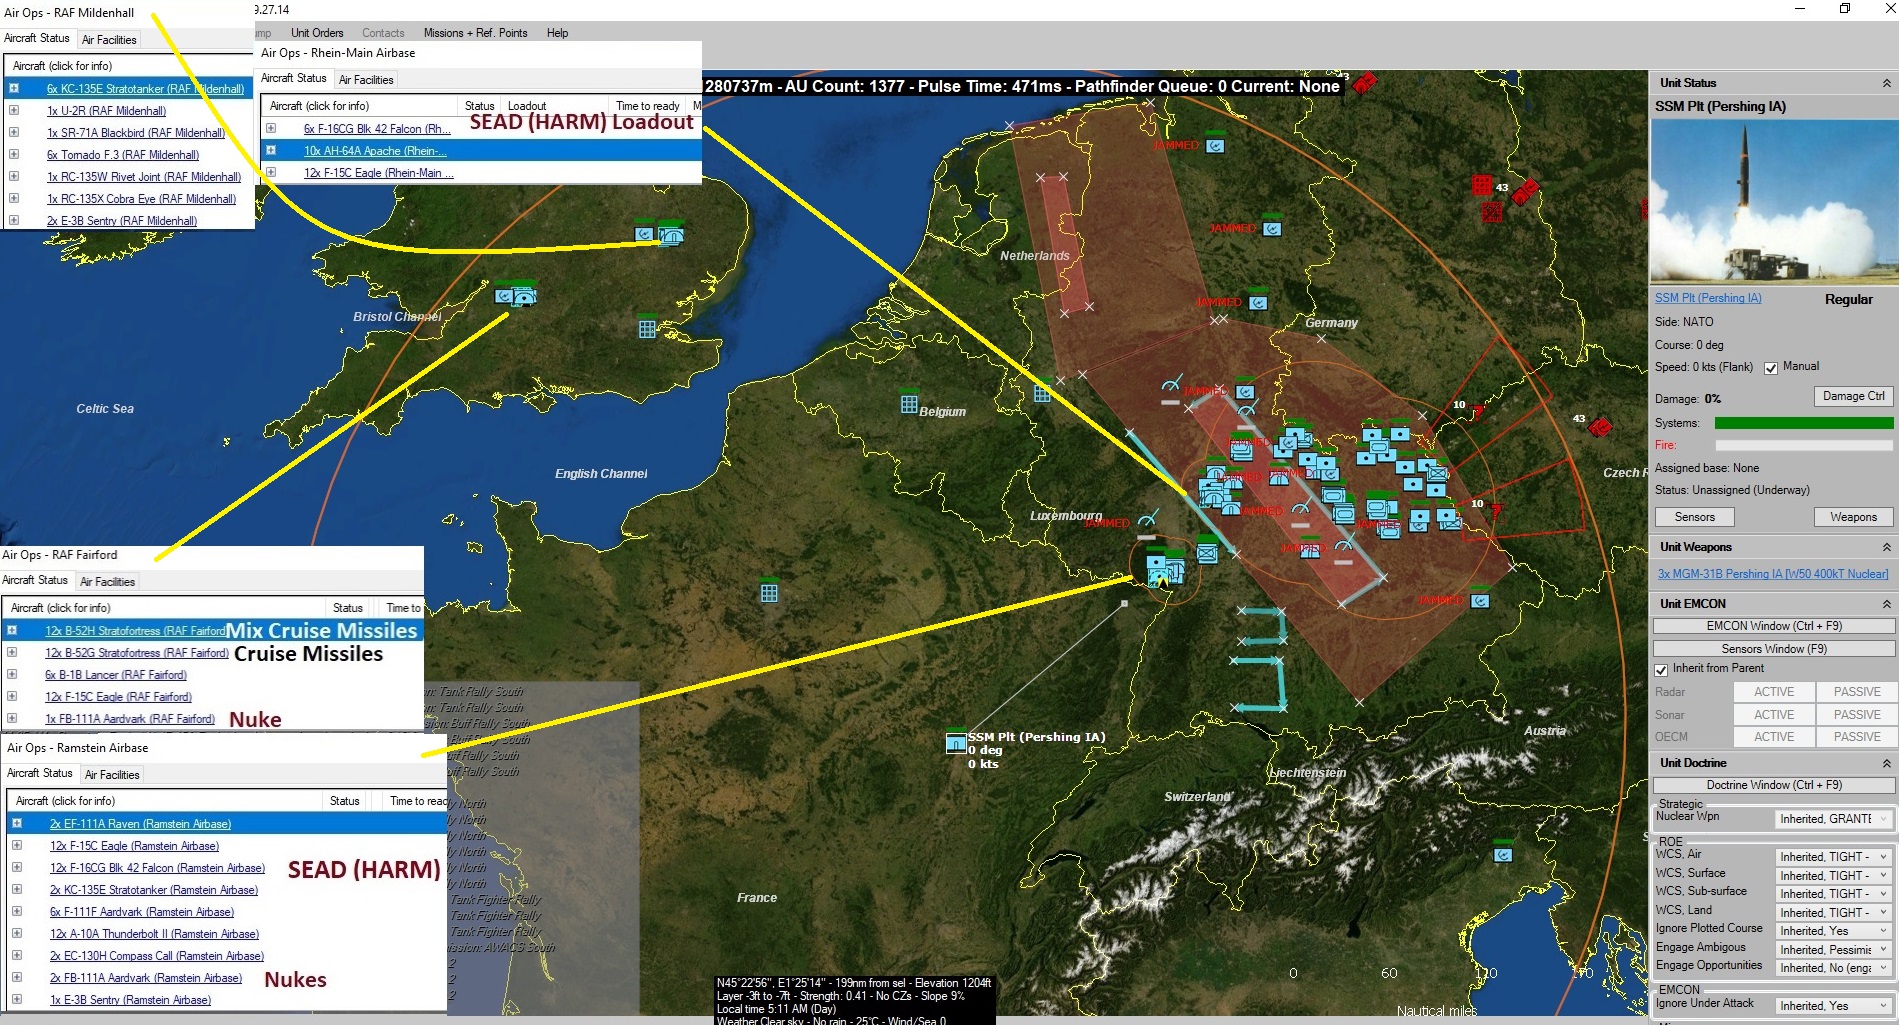Image resolution: width=1899 pixels, height=1025 pixels.
Task: Select the facility grid icon beside Belgium label
Action: pos(909,403)
